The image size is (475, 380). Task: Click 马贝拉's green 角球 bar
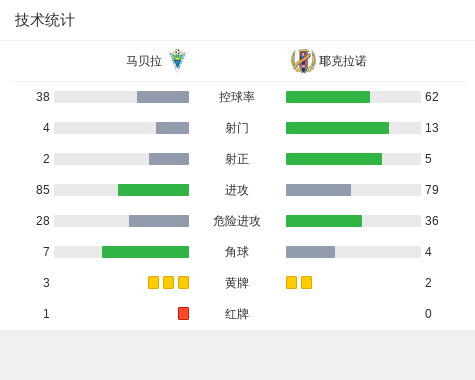click(145, 252)
